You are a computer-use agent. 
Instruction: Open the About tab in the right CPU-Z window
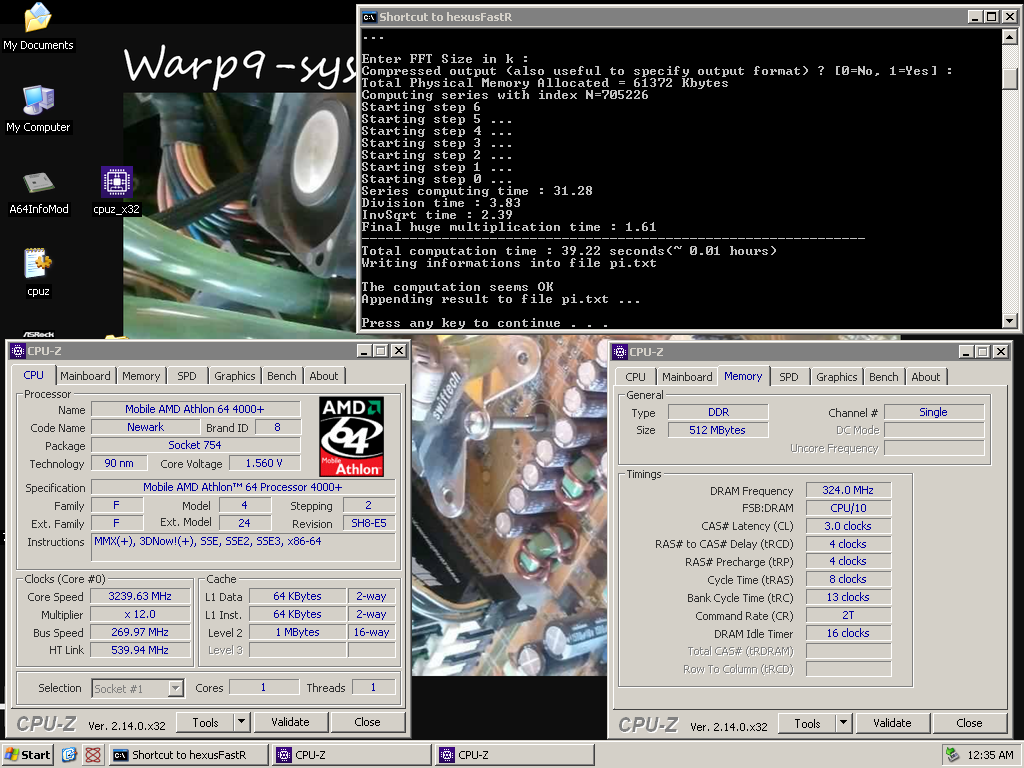click(926, 377)
